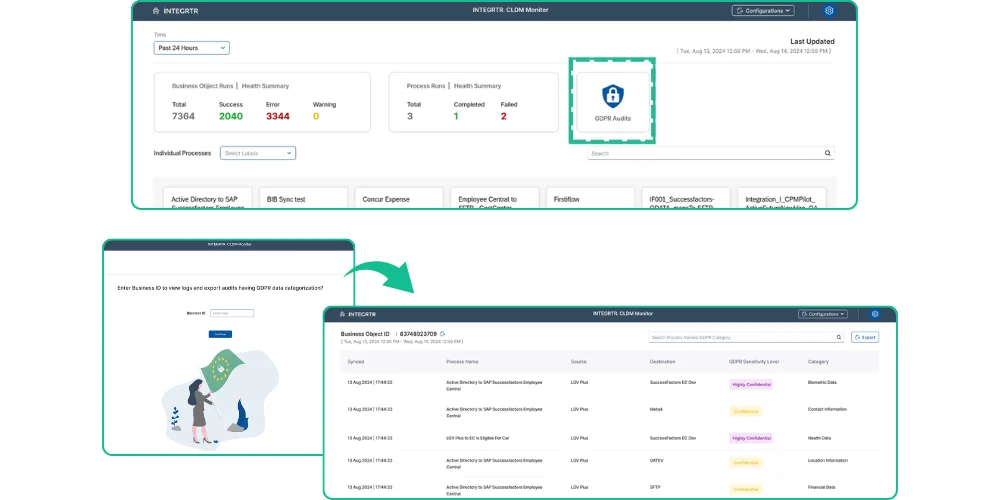Click the Process Name column header
This screenshot has height=500, width=1000.
click(462, 362)
